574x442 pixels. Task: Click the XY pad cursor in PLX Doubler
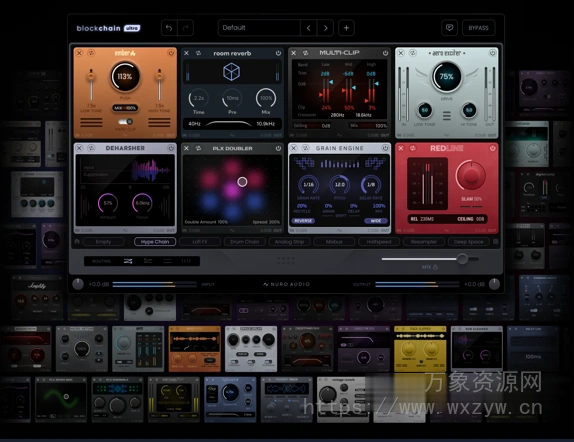tap(242, 182)
